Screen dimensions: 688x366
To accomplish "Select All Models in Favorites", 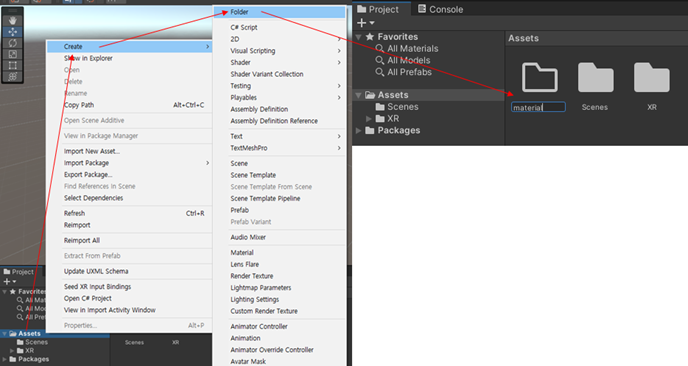I will click(408, 60).
